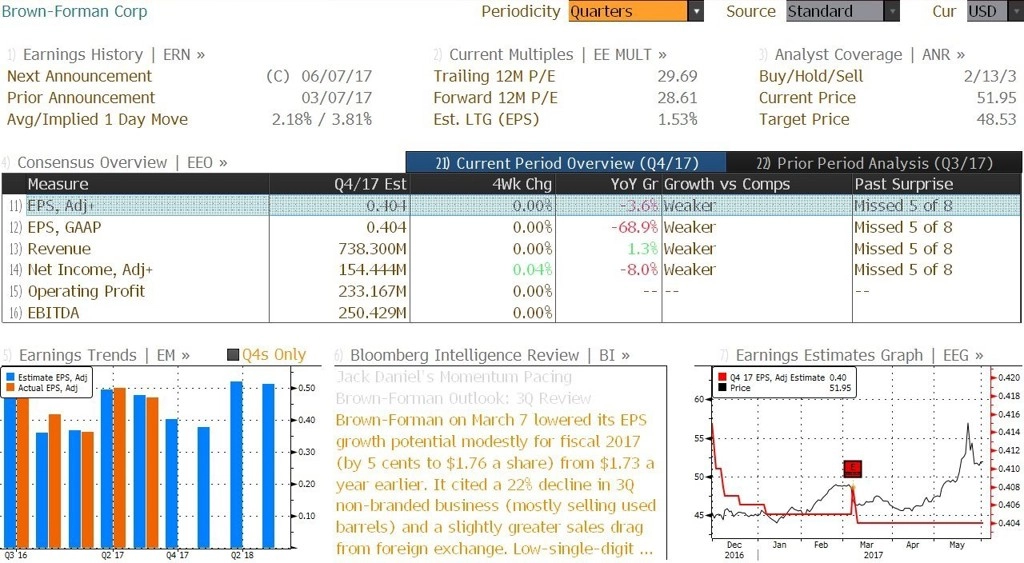Click the Revenue 1.3% YoY growth value

643,249
